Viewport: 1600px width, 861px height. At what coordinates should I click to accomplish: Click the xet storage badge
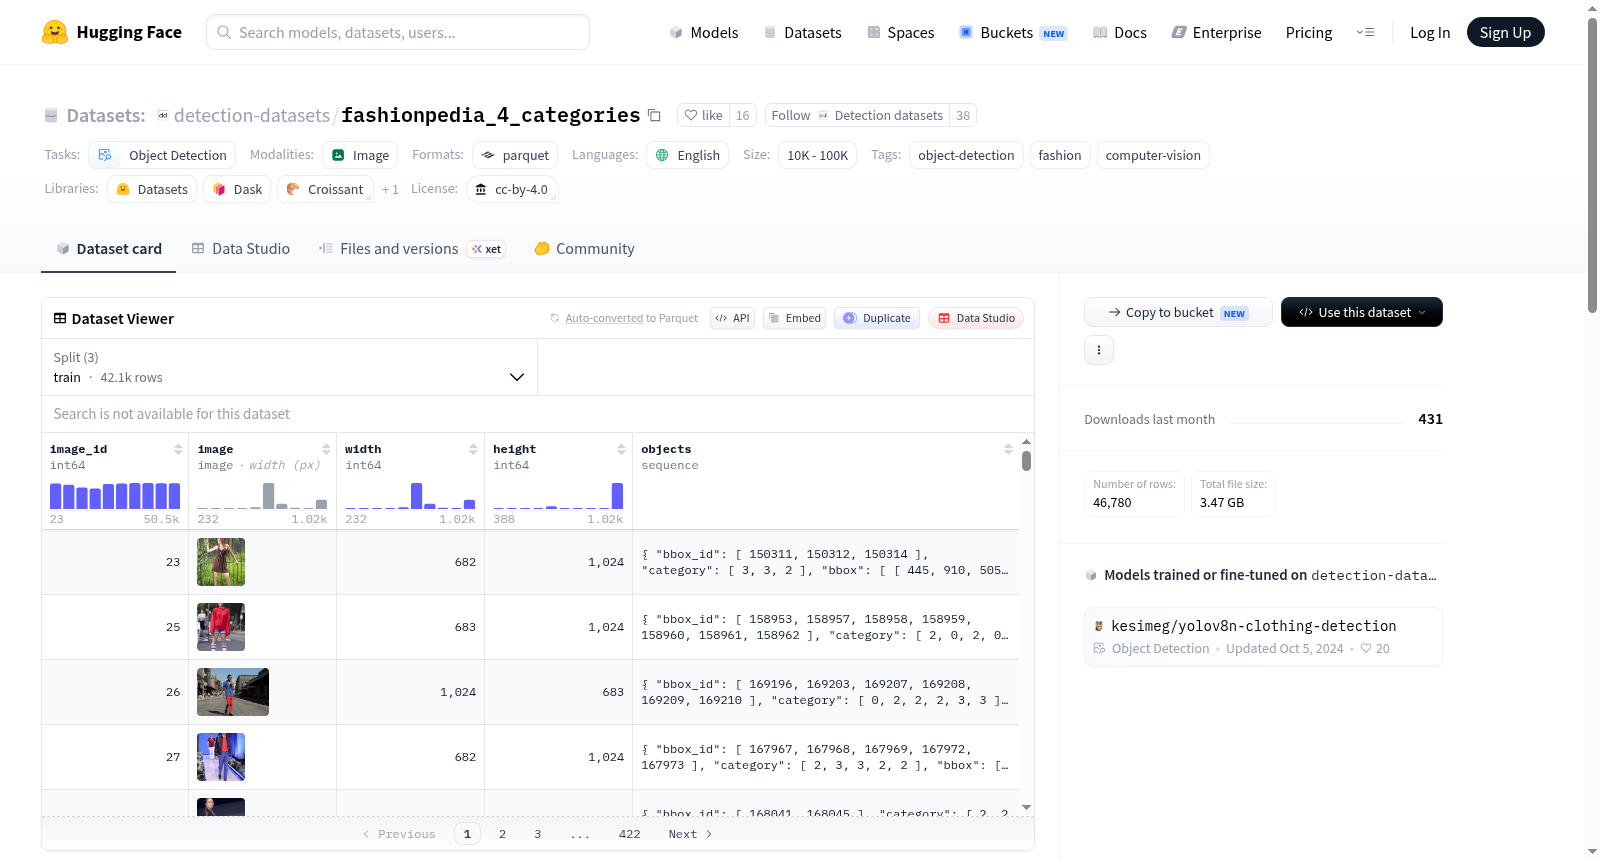point(487,249)
